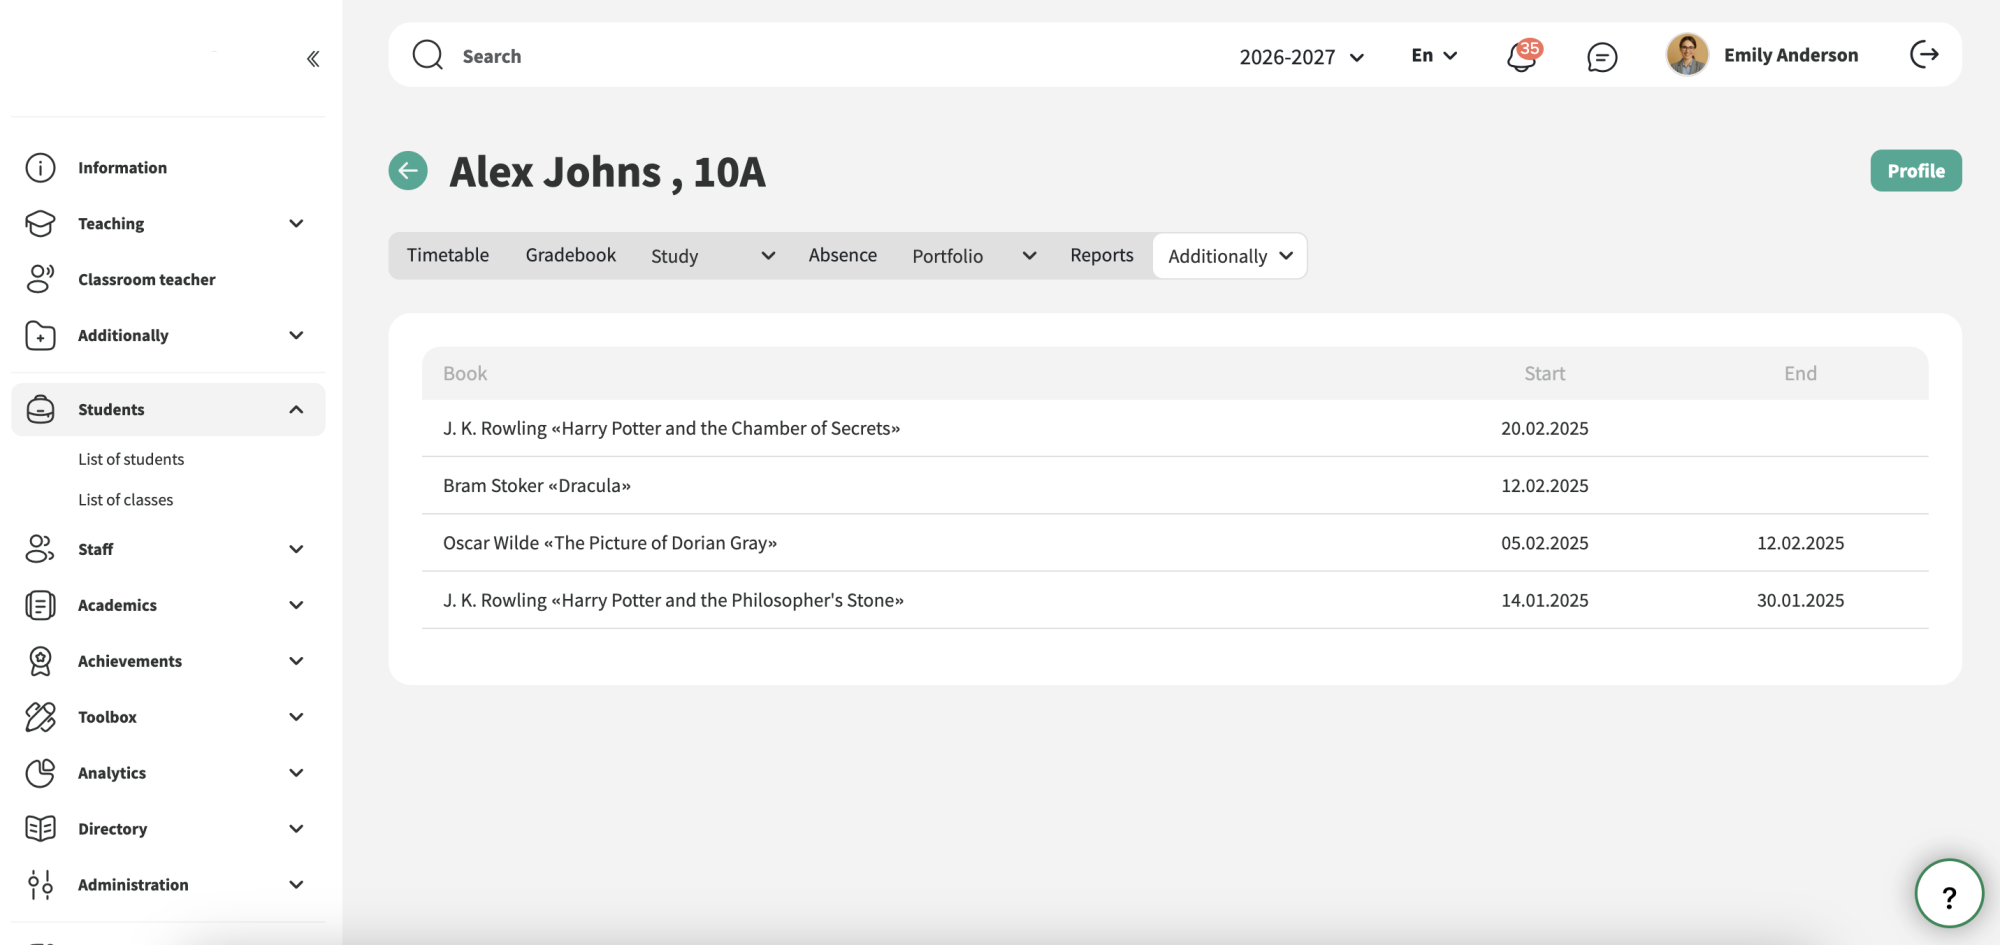Expand the sidebar Additionally chevron

click(x=296, y=336)
